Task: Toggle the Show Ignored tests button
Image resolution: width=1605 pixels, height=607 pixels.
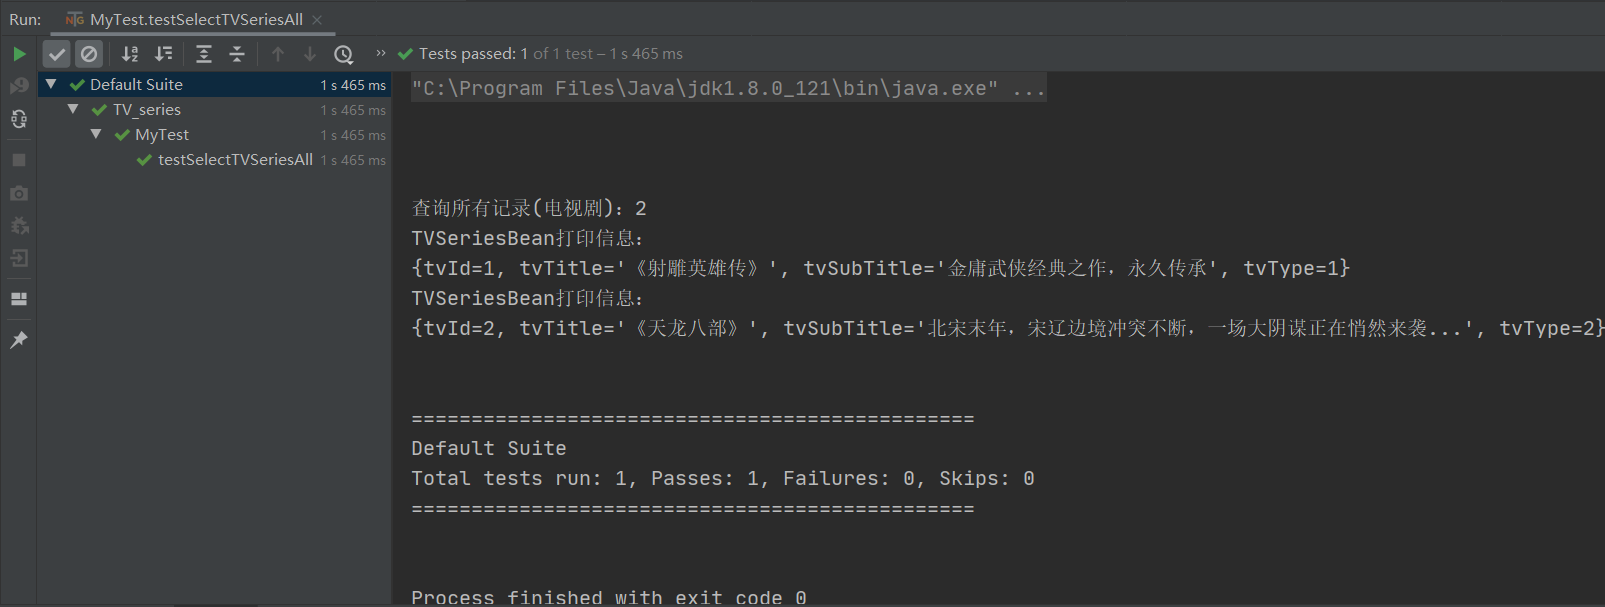Action: click(89, 54)
